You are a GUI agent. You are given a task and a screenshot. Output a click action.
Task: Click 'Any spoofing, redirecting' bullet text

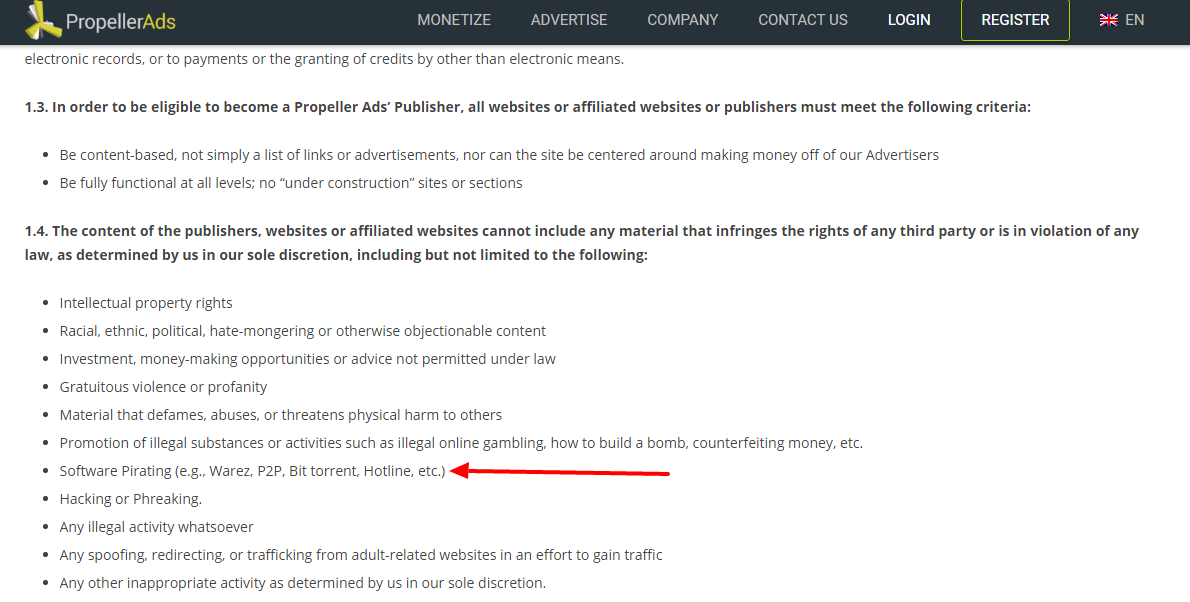tap(360, 555)
